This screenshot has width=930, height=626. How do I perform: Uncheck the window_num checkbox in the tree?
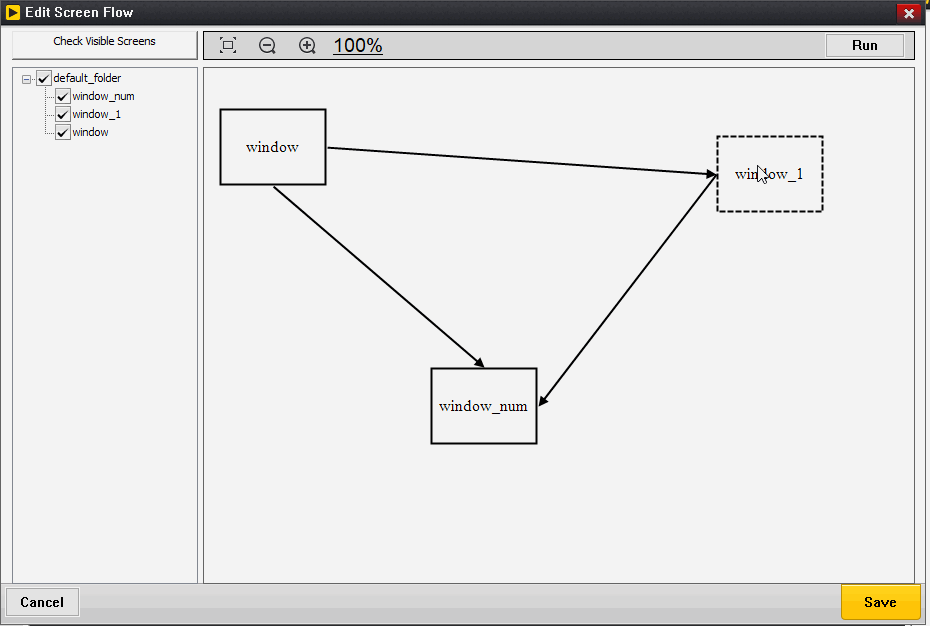(x=63, y=97)
